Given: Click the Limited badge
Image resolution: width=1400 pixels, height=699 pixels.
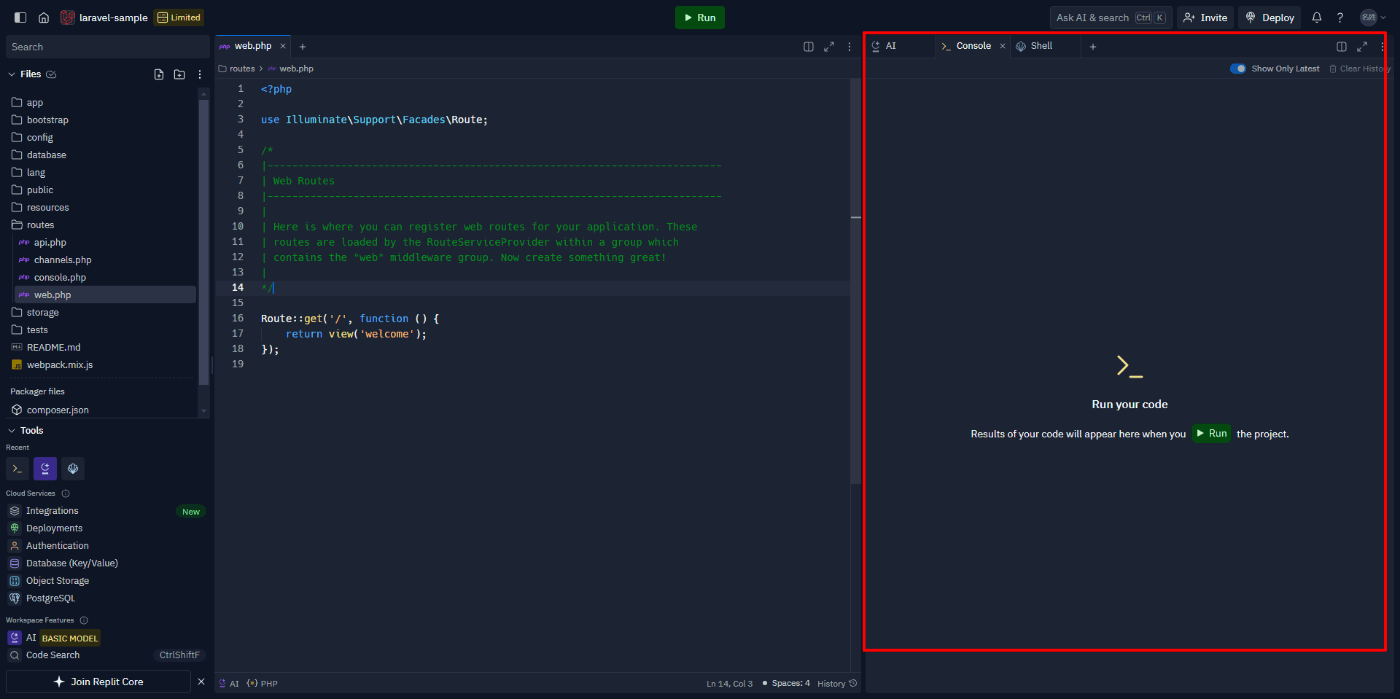Looking at the screenshot, I should click(x=179, y=17).
